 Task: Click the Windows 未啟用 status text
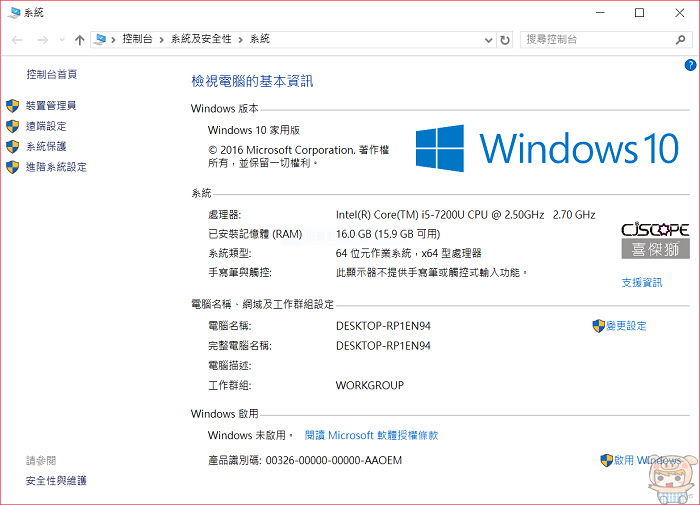point(250,435)
